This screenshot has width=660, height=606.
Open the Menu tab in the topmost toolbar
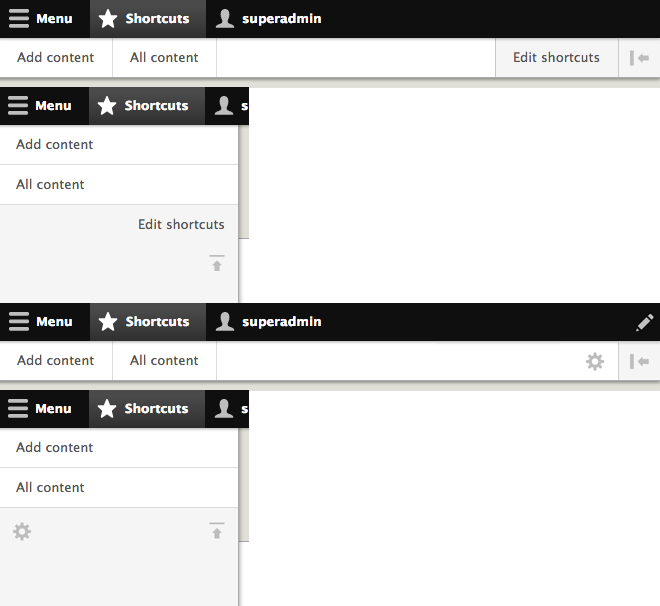[x=41, y=19]
